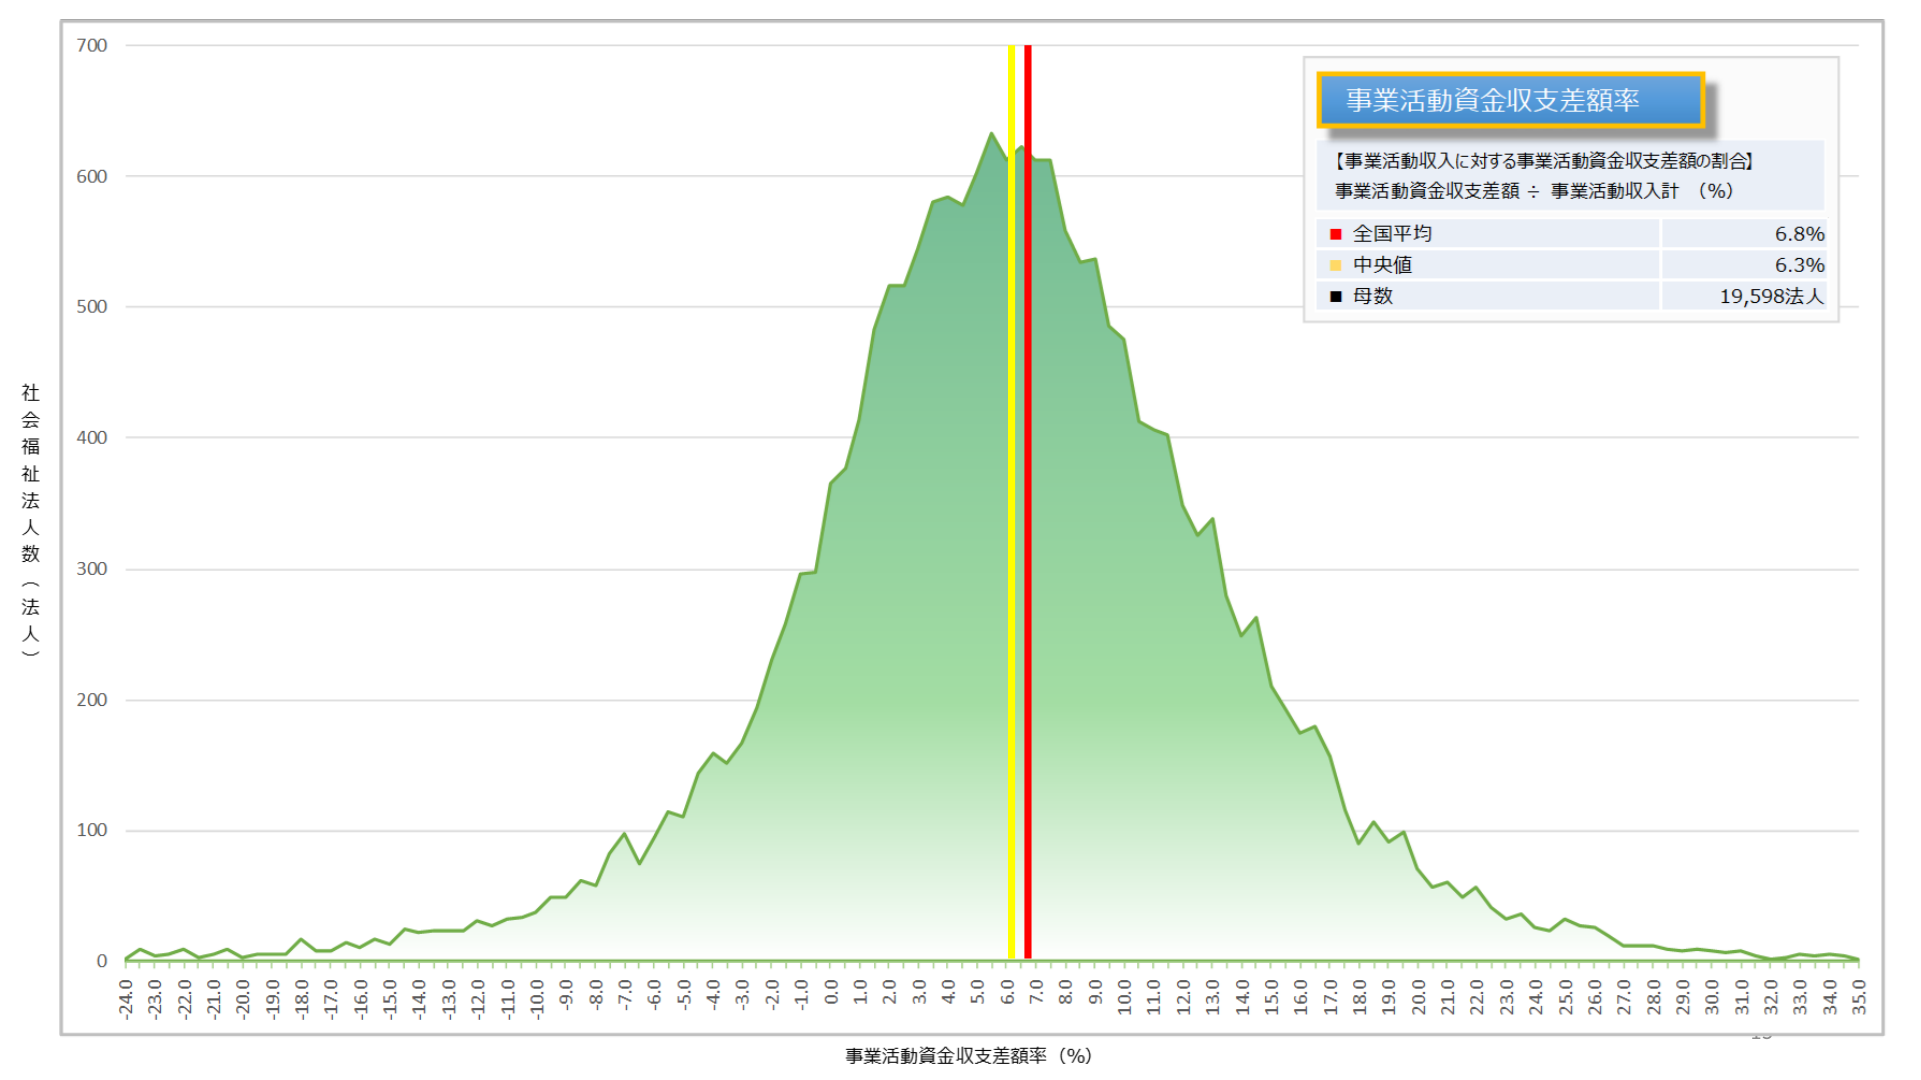Click the 中央値 legend label
Image resolution: width=1921 pixels, height=1080 pixels.
pyautogui.click(x=1382, y=265)
